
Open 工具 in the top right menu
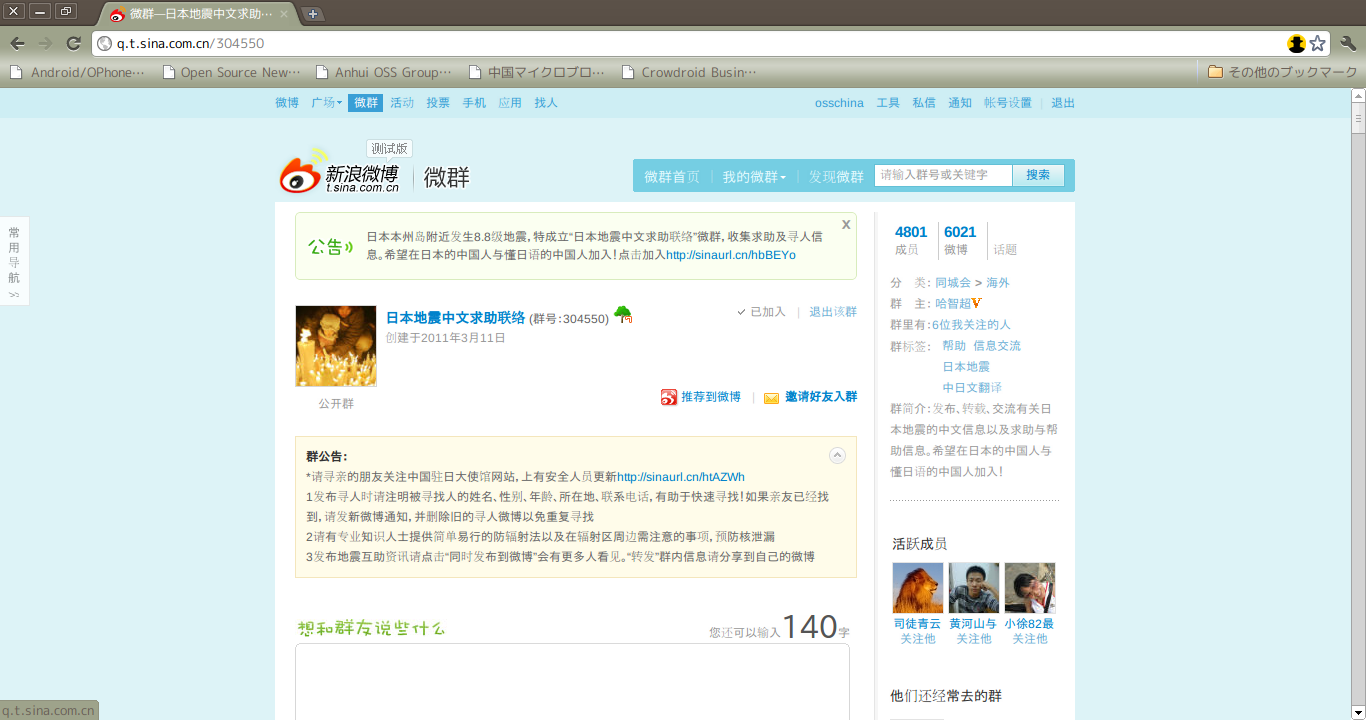pyautogui.click(x=888, y=103)
